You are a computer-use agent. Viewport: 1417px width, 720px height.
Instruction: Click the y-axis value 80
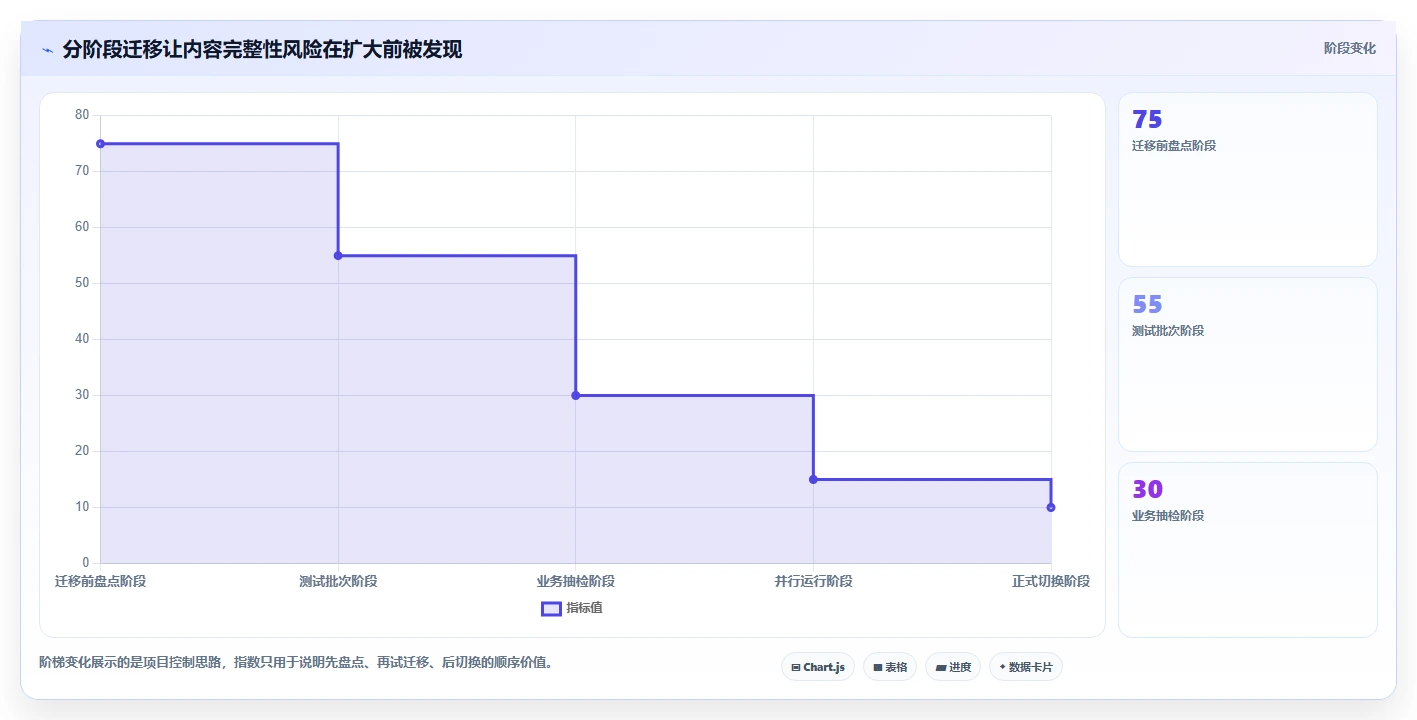82,115
